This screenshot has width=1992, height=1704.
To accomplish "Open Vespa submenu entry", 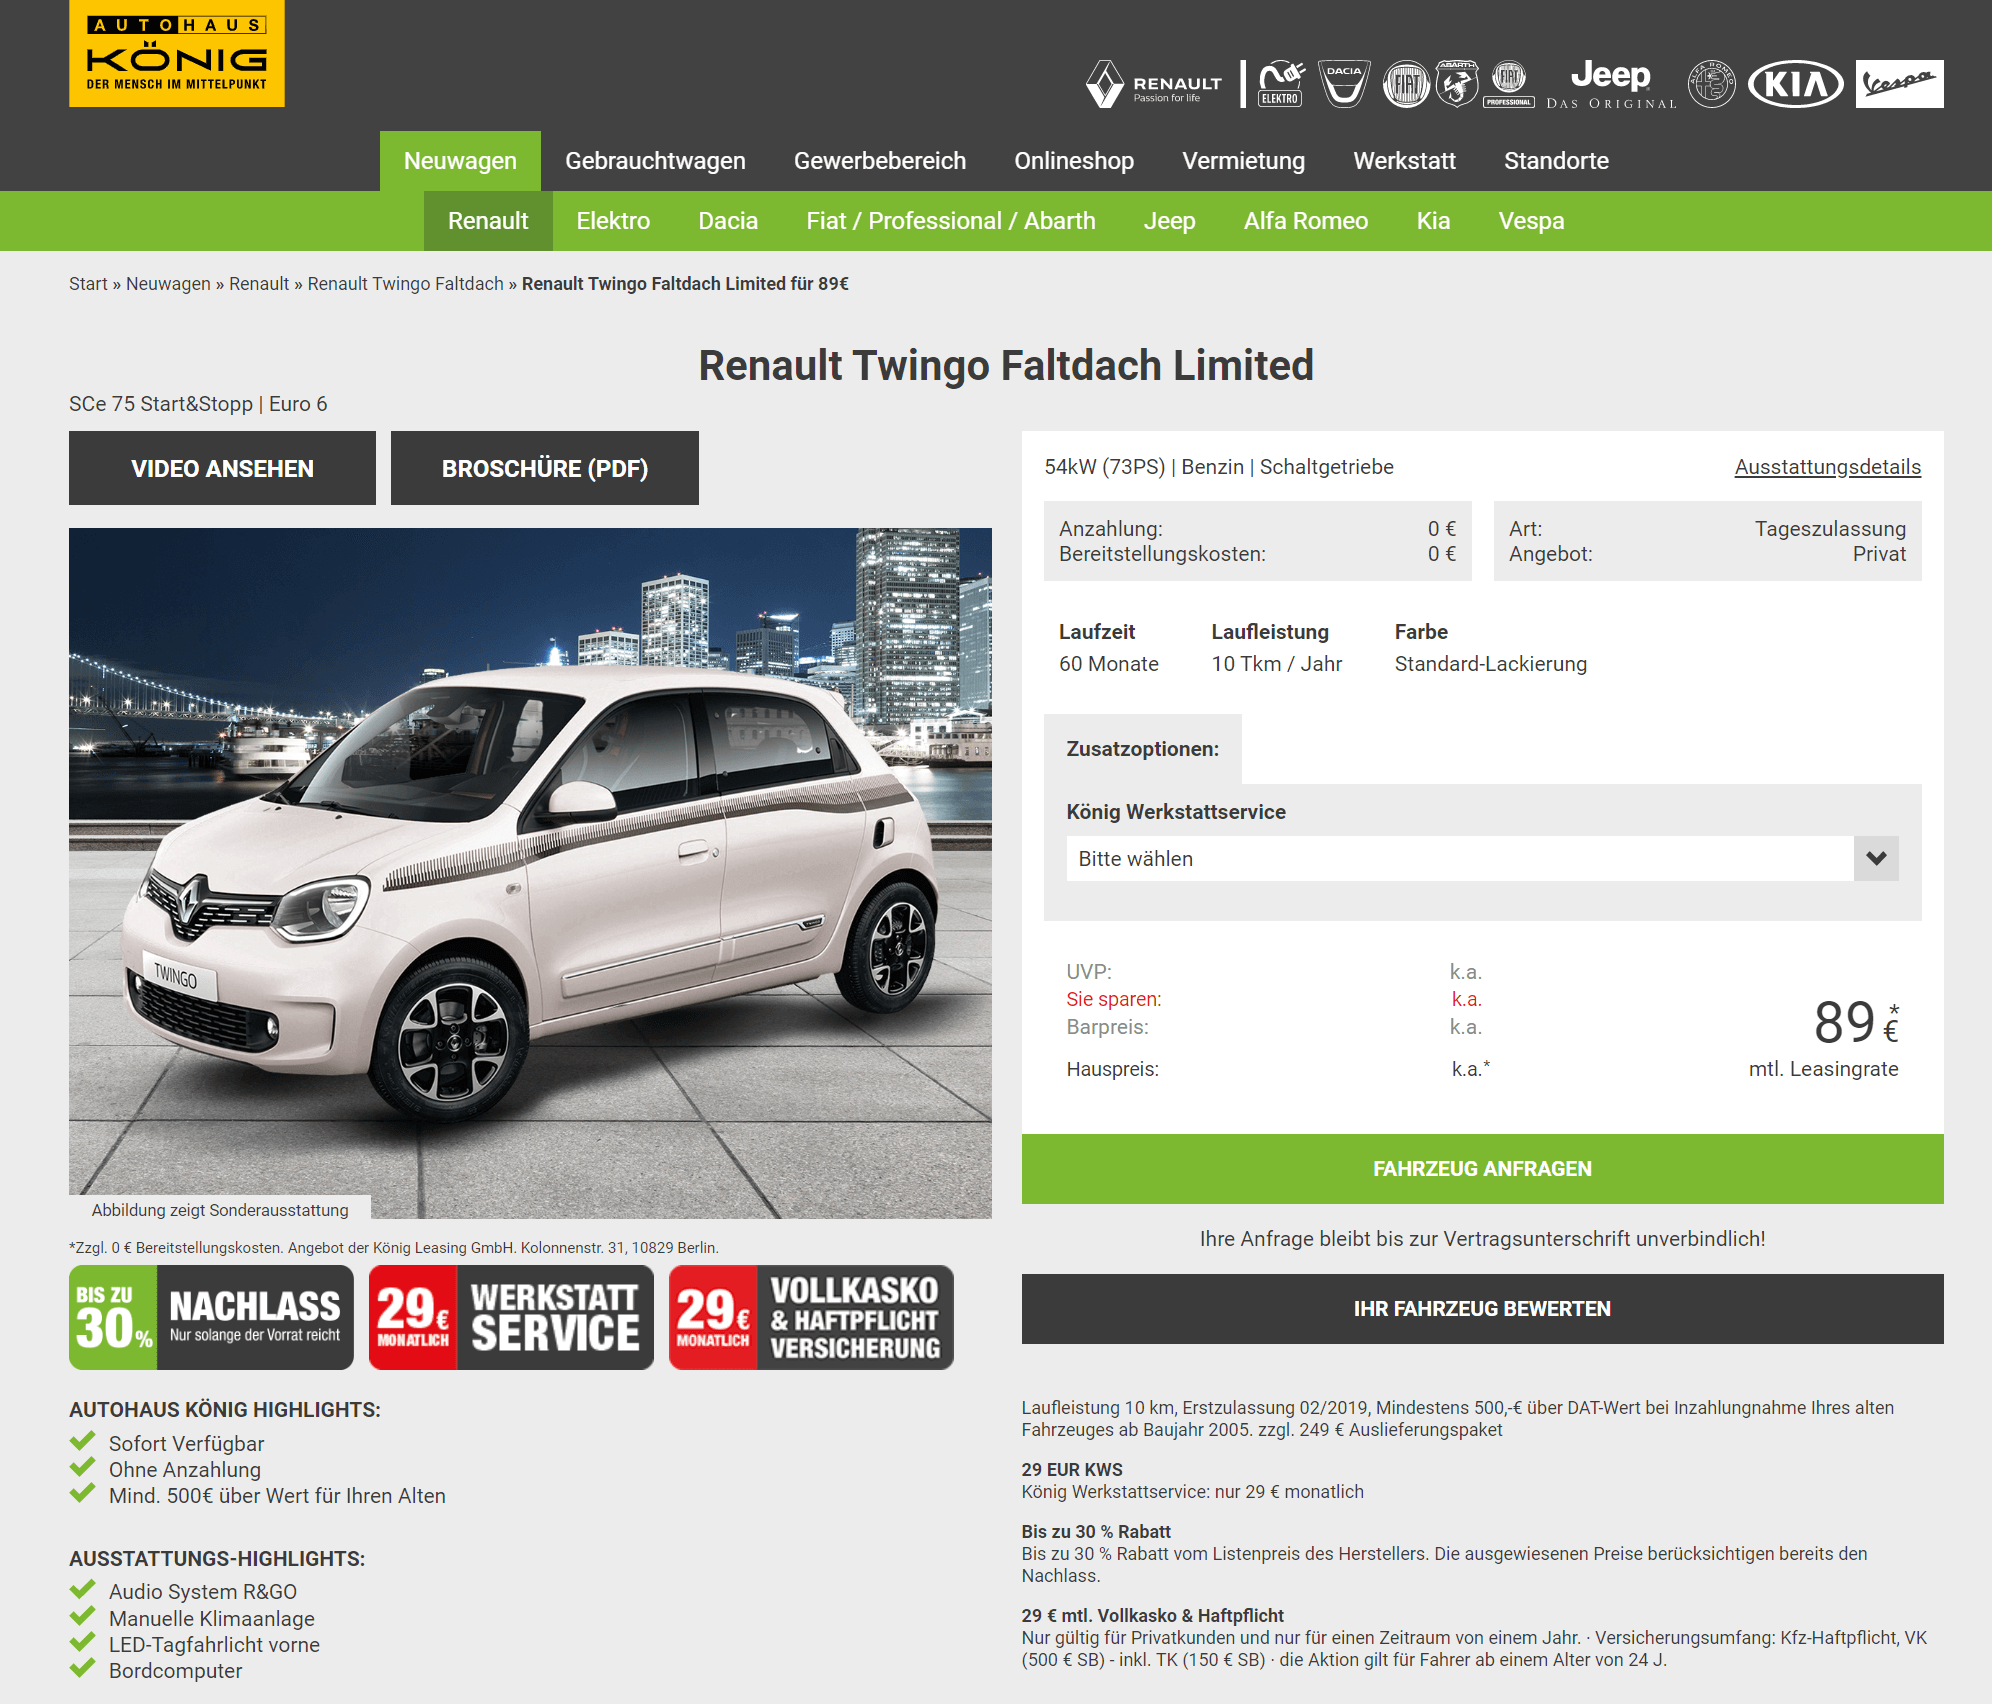I will (x=1531, y=221).
